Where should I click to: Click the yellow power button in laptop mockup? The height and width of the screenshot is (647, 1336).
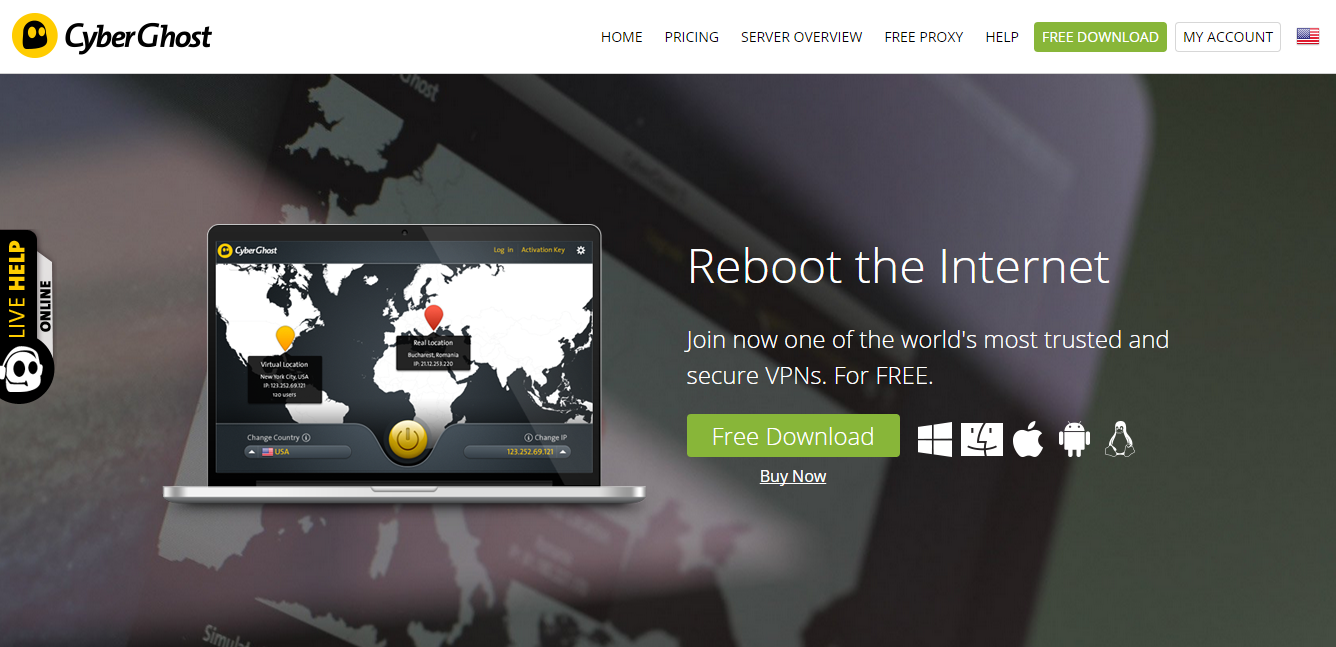coord(407,439)
